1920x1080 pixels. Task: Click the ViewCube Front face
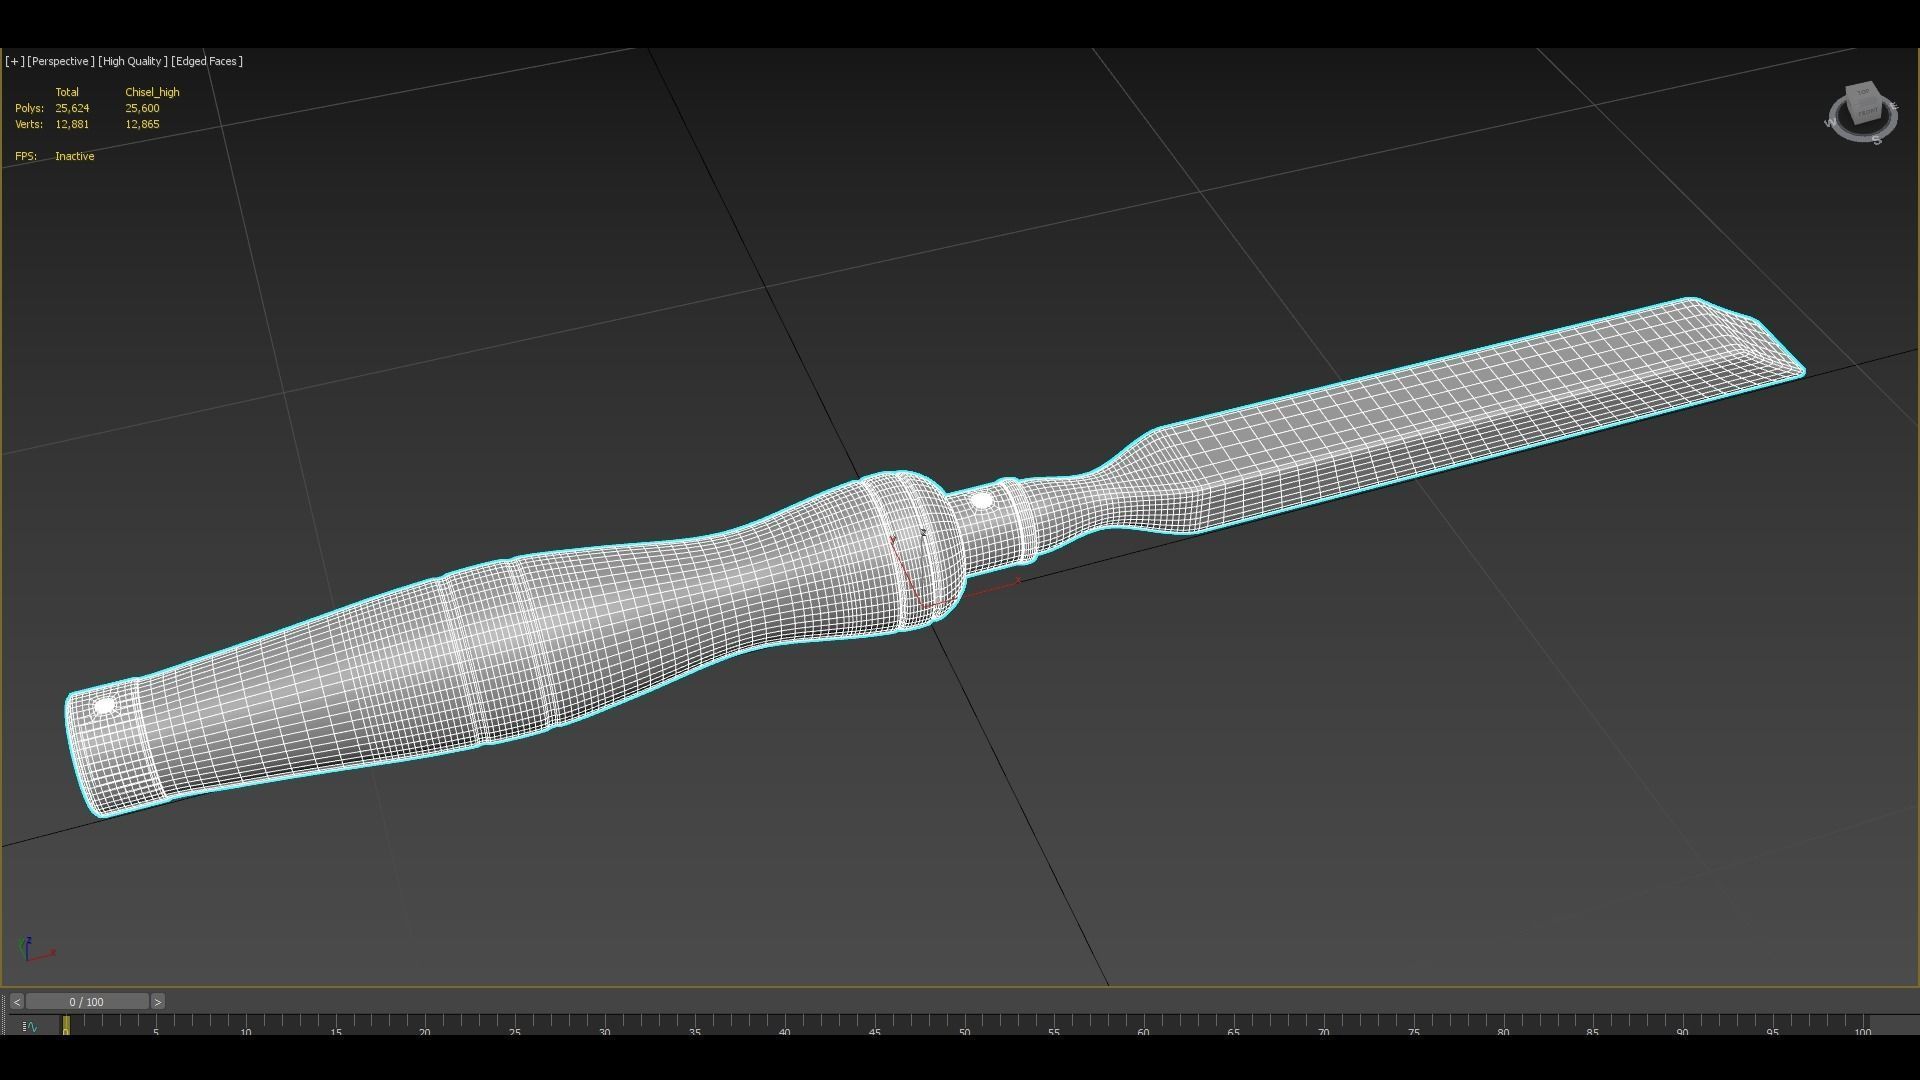tap(1868, 112)
